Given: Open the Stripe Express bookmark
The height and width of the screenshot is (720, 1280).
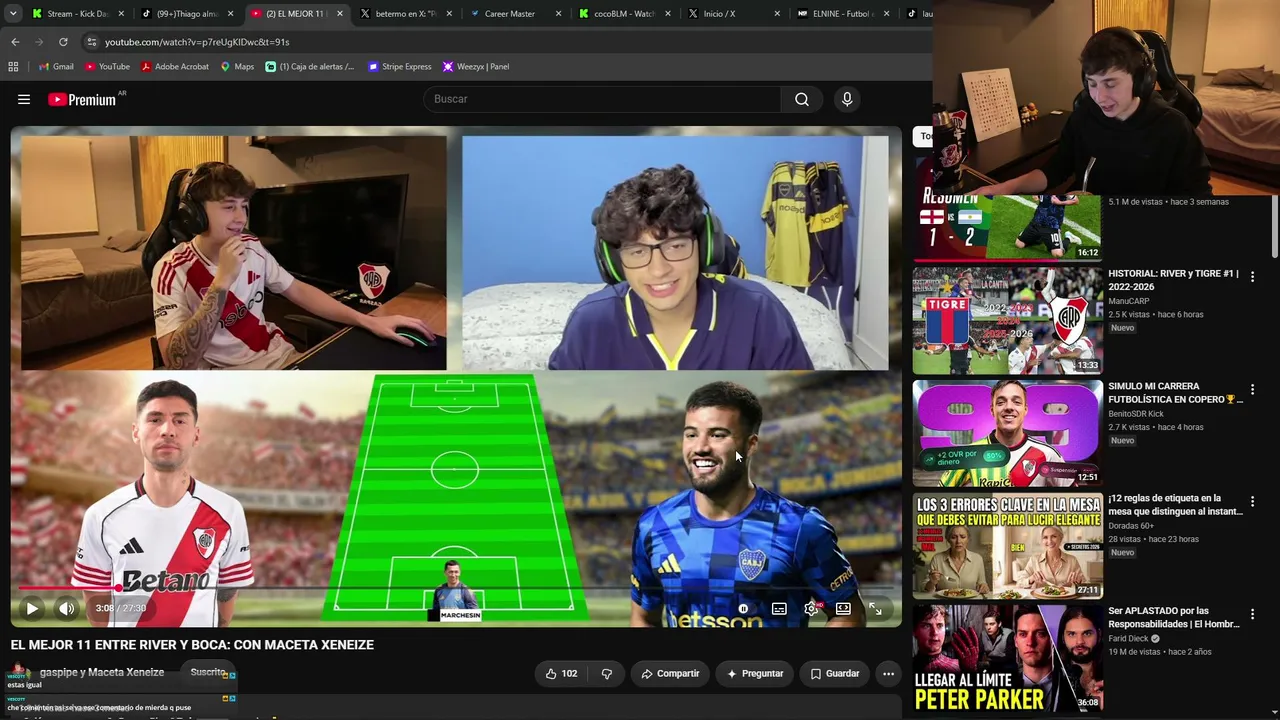Looking at the screenshot, I should (400, 67).
